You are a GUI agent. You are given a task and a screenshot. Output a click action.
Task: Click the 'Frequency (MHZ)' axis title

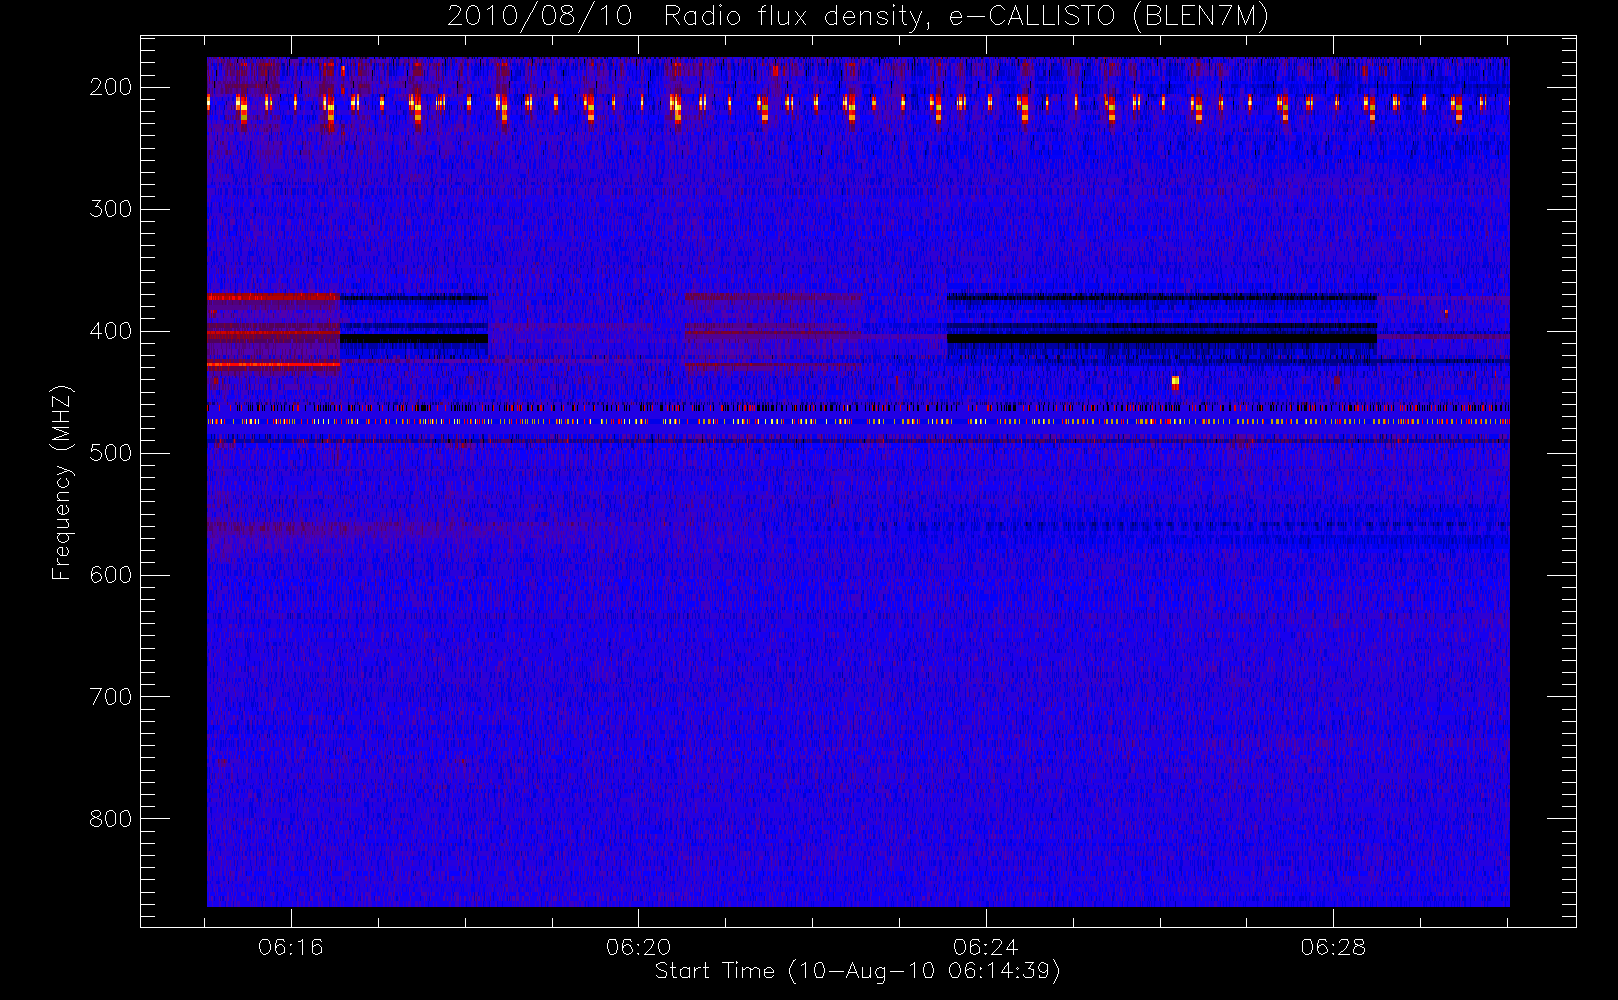[x=62, y=482]
